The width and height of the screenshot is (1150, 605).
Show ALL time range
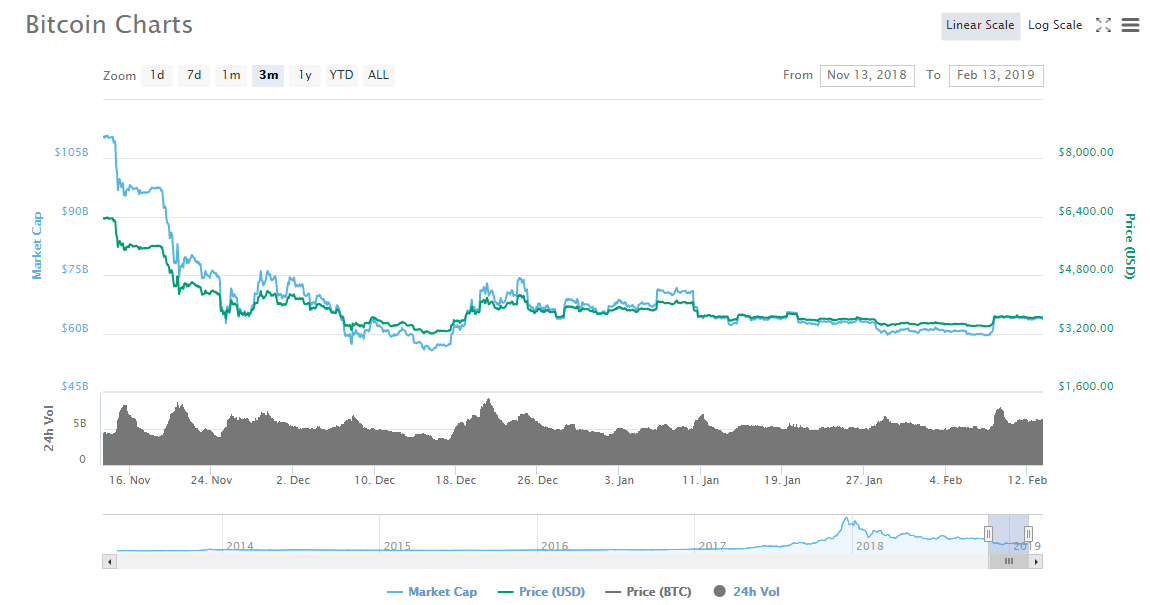pyautogui.click(x=378, y=75)
